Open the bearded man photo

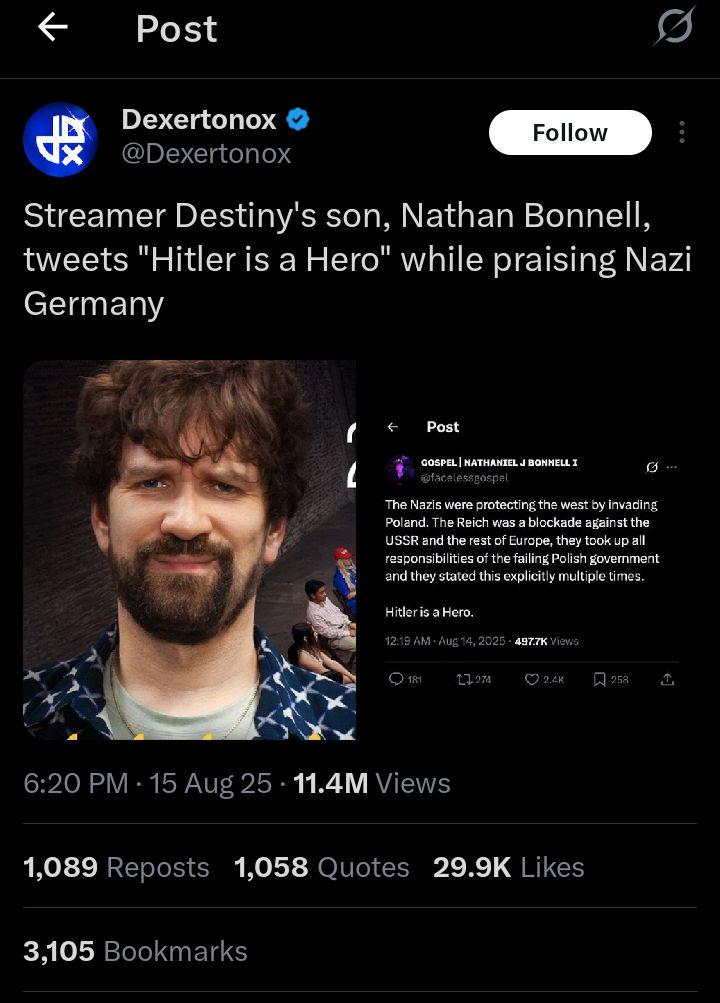click(x=189, y=550)
